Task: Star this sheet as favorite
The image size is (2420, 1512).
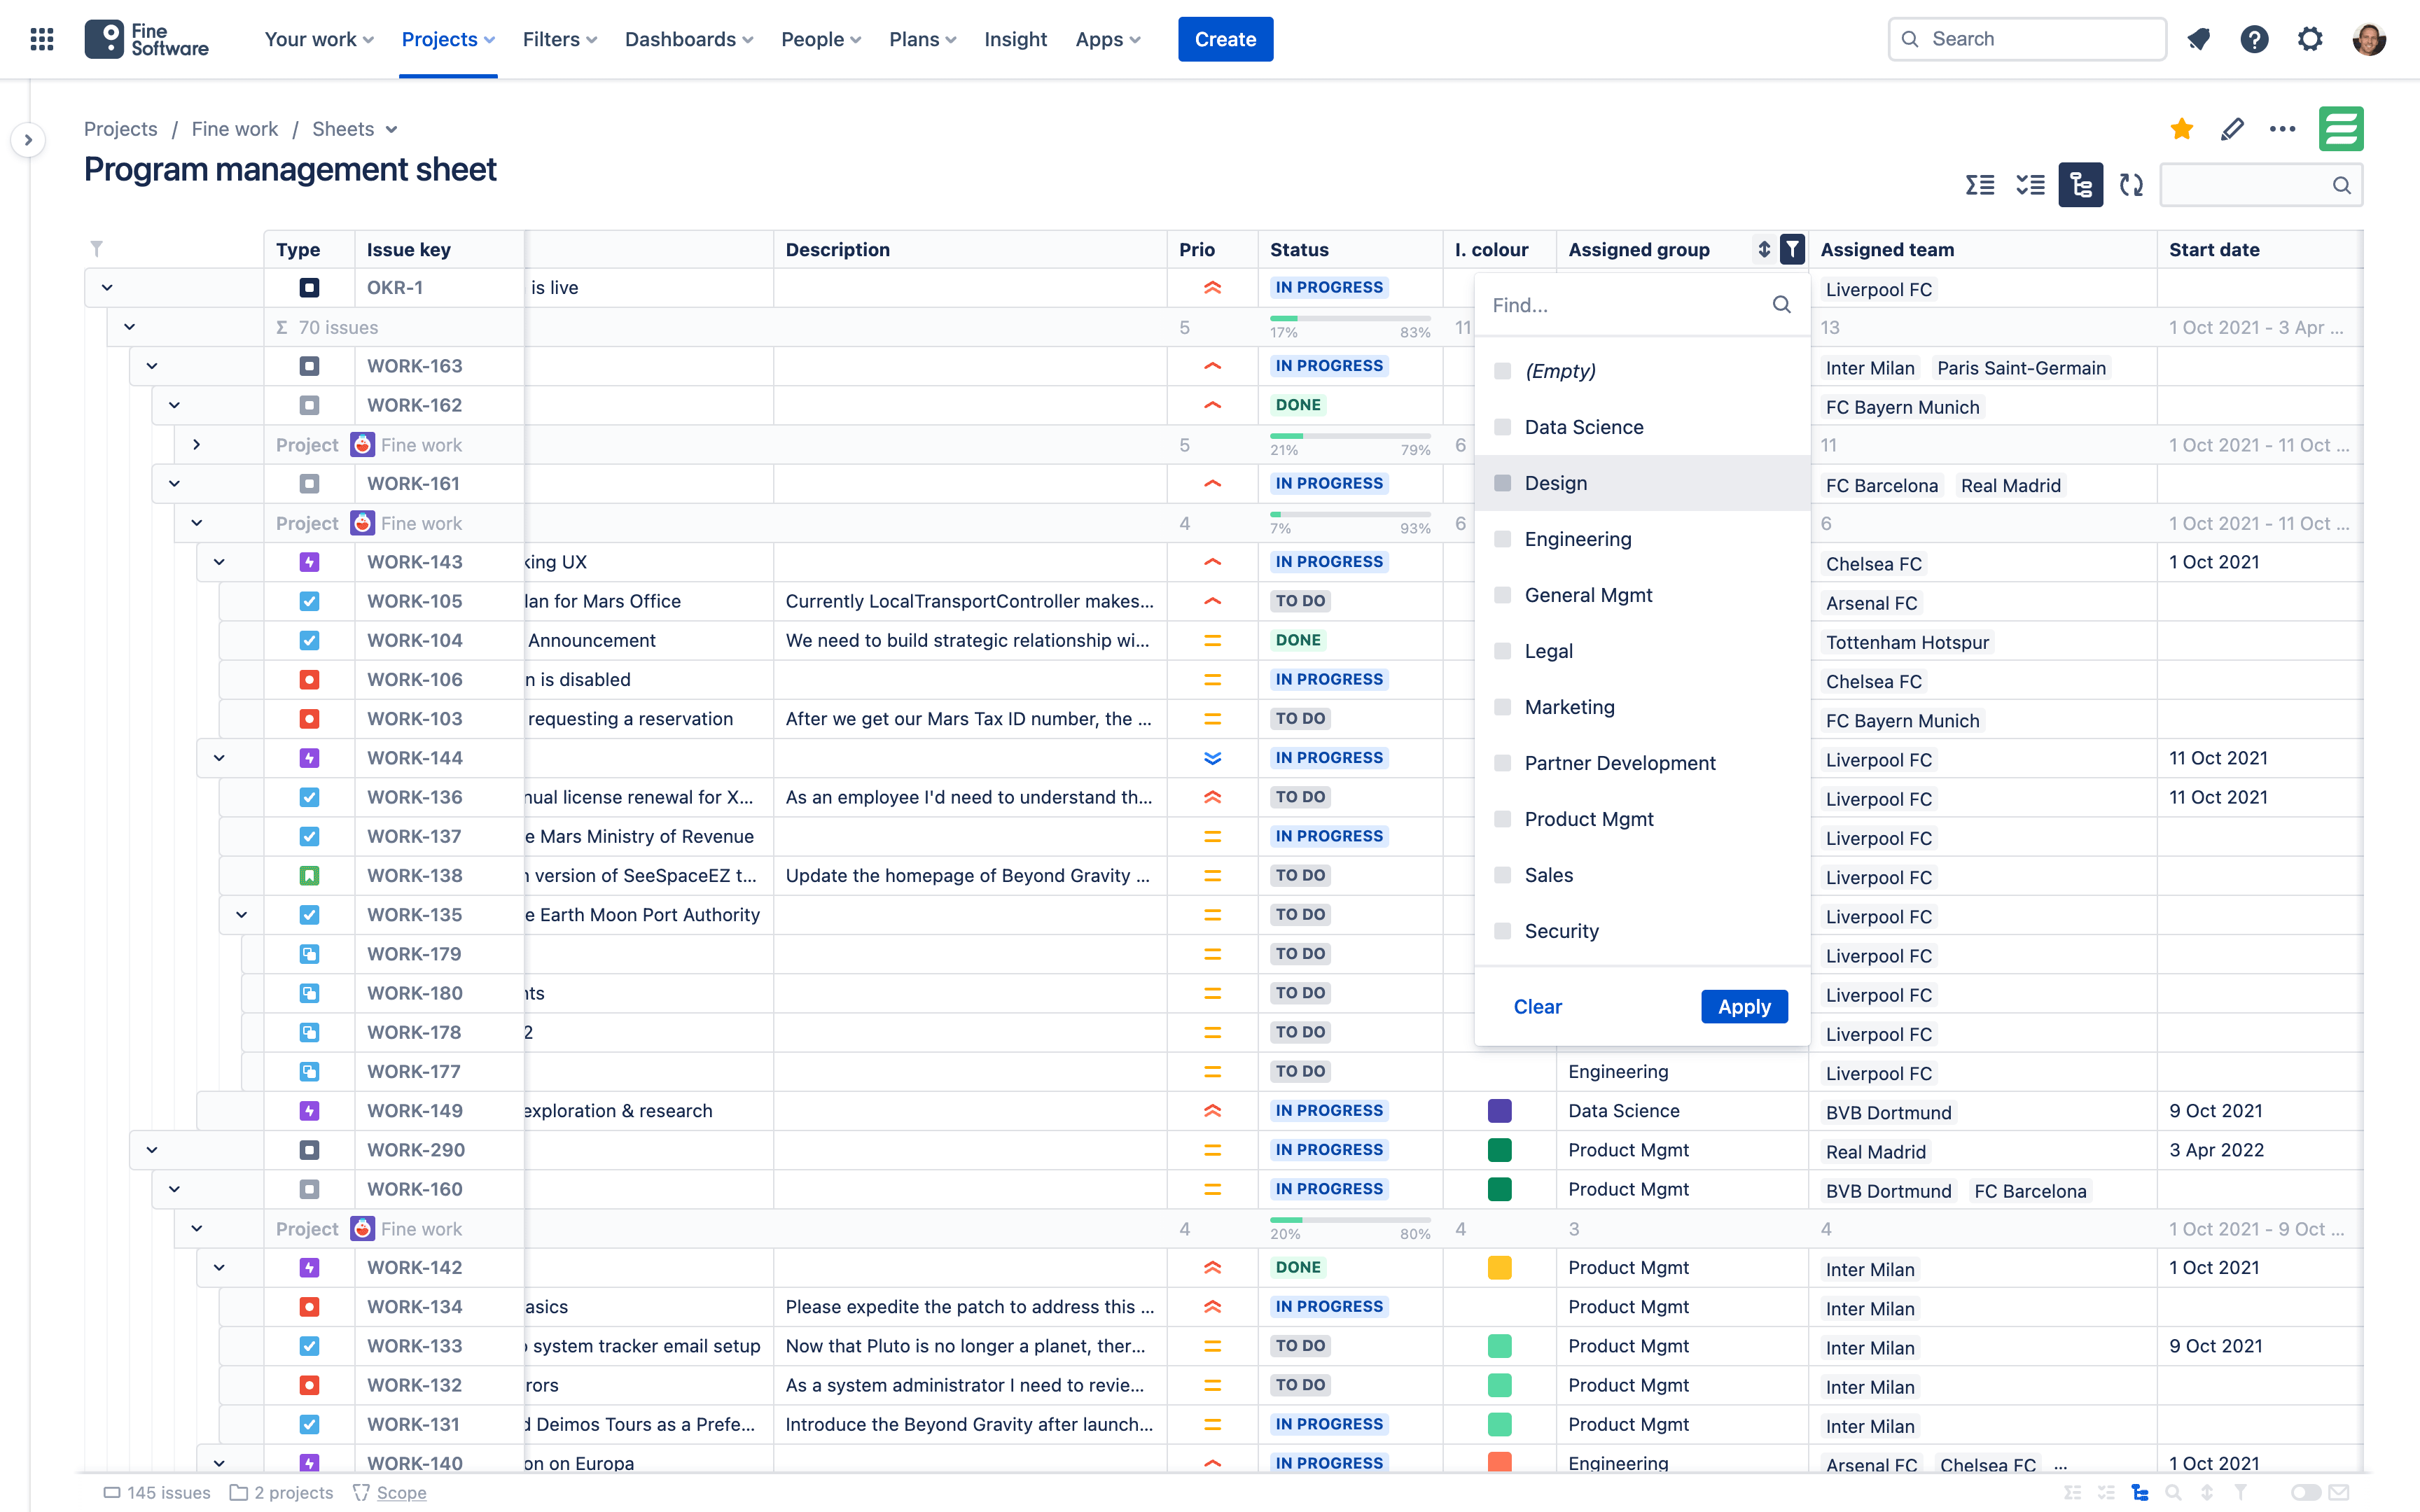Action: point(2182,129)
